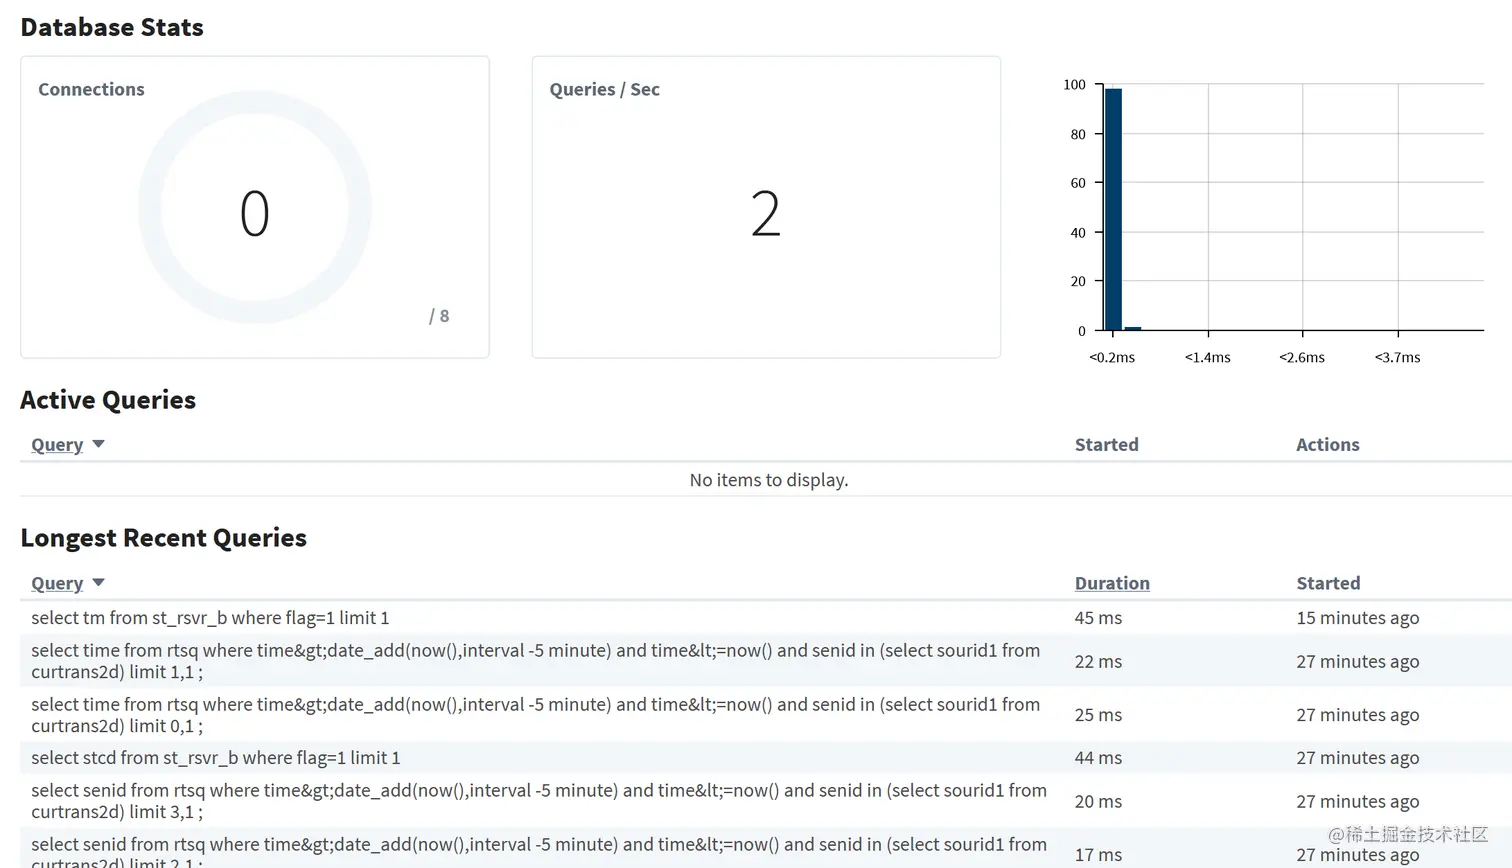Image resolution: width=1512 pixels, height=868 pixels.
Task: Select the rtsq time query with limit 0,1
Action: click(766, 715)
